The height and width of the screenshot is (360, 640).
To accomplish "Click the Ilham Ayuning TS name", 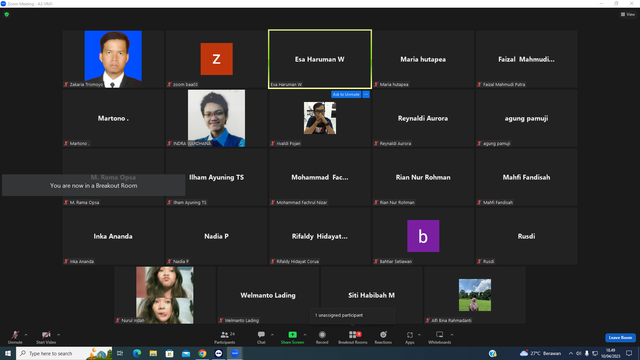I will [216, 177].
